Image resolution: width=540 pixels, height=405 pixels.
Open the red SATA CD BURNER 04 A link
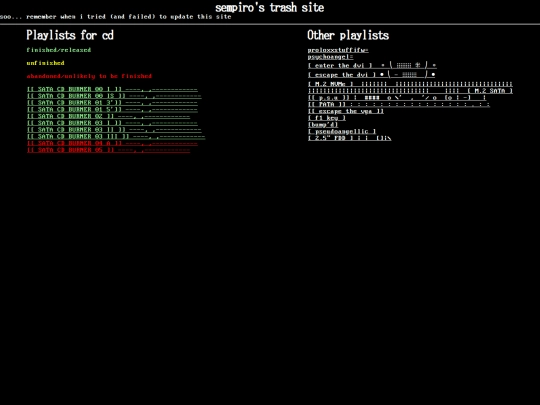[x=112, y=143]
